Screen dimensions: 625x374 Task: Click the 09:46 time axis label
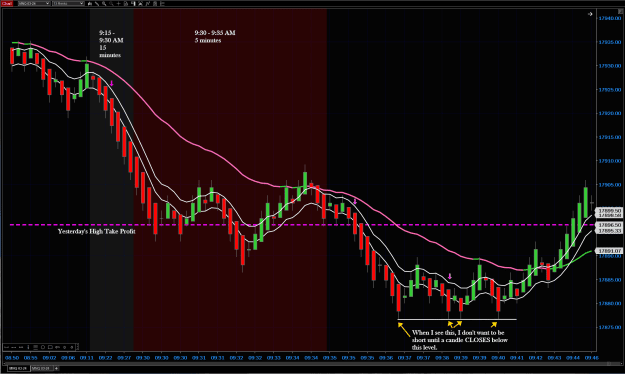592,358
